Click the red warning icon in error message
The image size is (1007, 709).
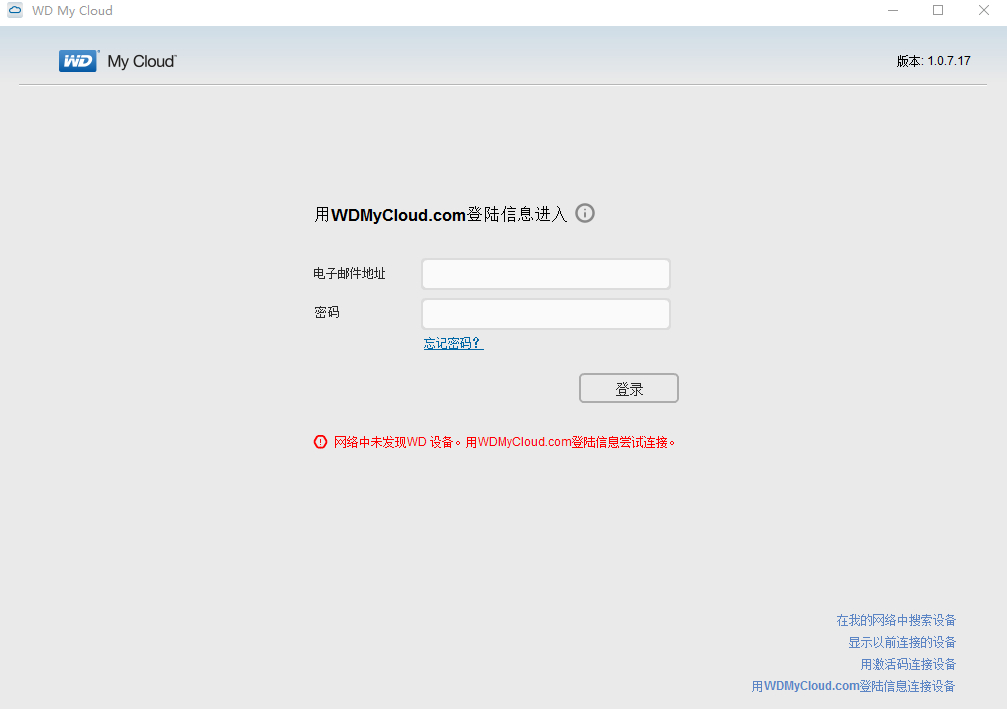(x=320, y=442)
